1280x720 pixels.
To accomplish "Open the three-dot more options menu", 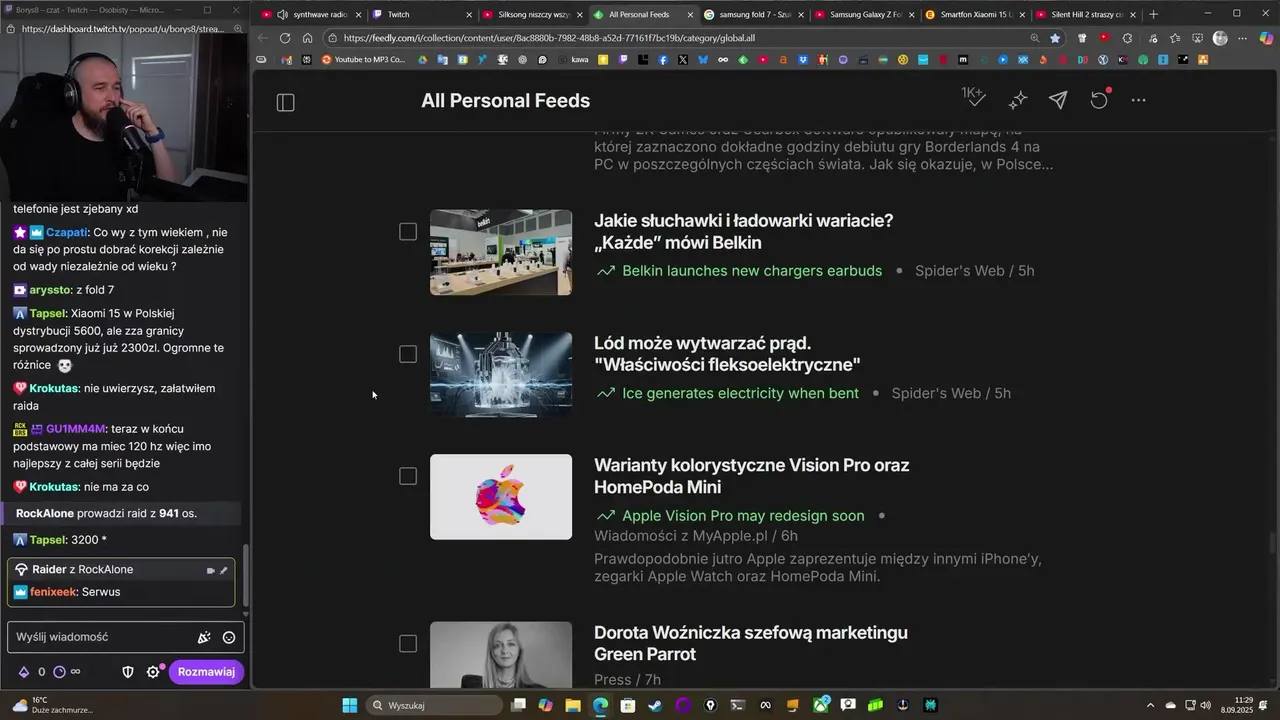I will coord(1138,100).
